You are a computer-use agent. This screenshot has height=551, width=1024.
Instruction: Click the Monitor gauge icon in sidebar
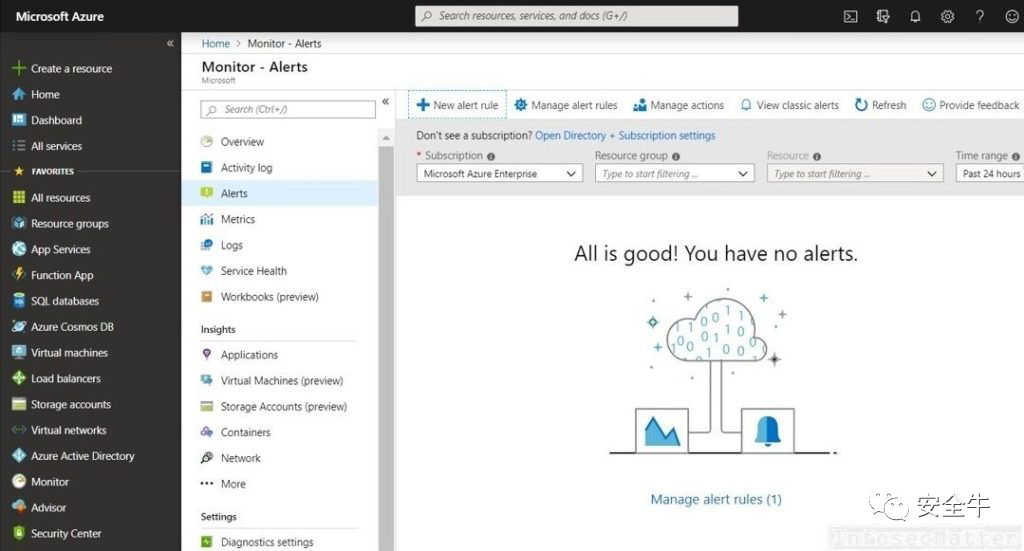click(19, 481)
